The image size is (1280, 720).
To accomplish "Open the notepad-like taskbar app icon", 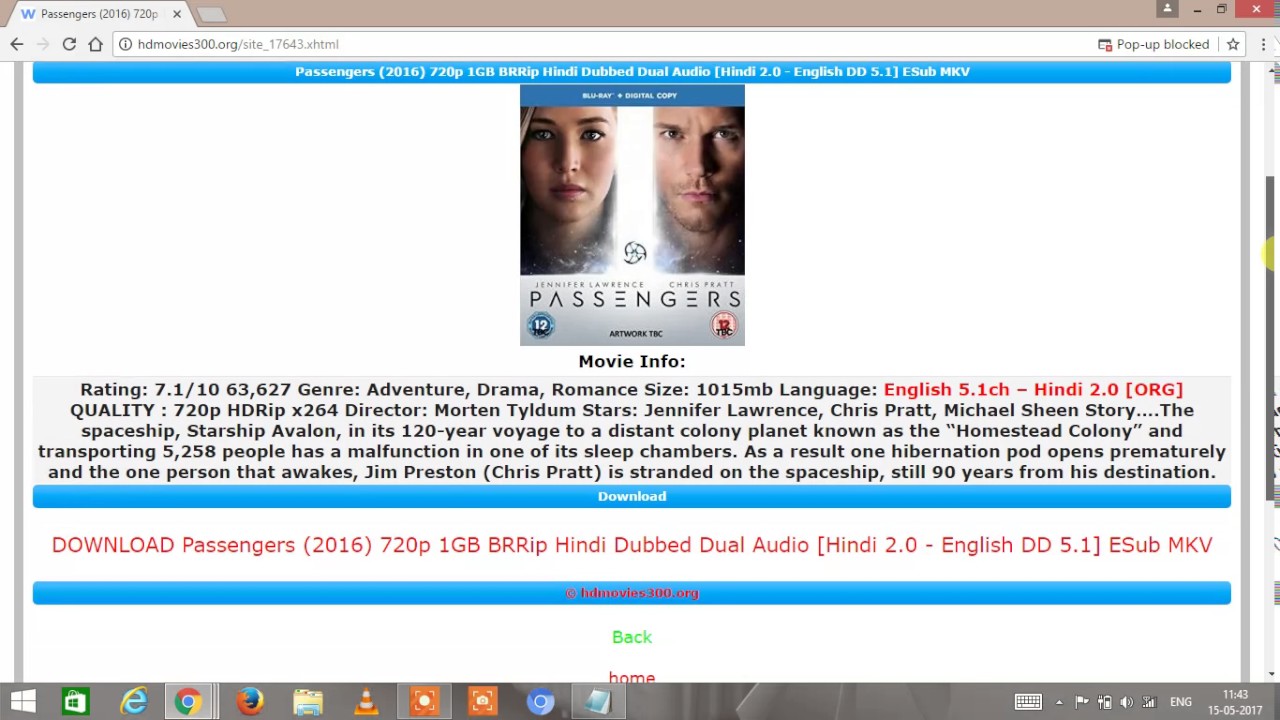I will coord(598,701).
